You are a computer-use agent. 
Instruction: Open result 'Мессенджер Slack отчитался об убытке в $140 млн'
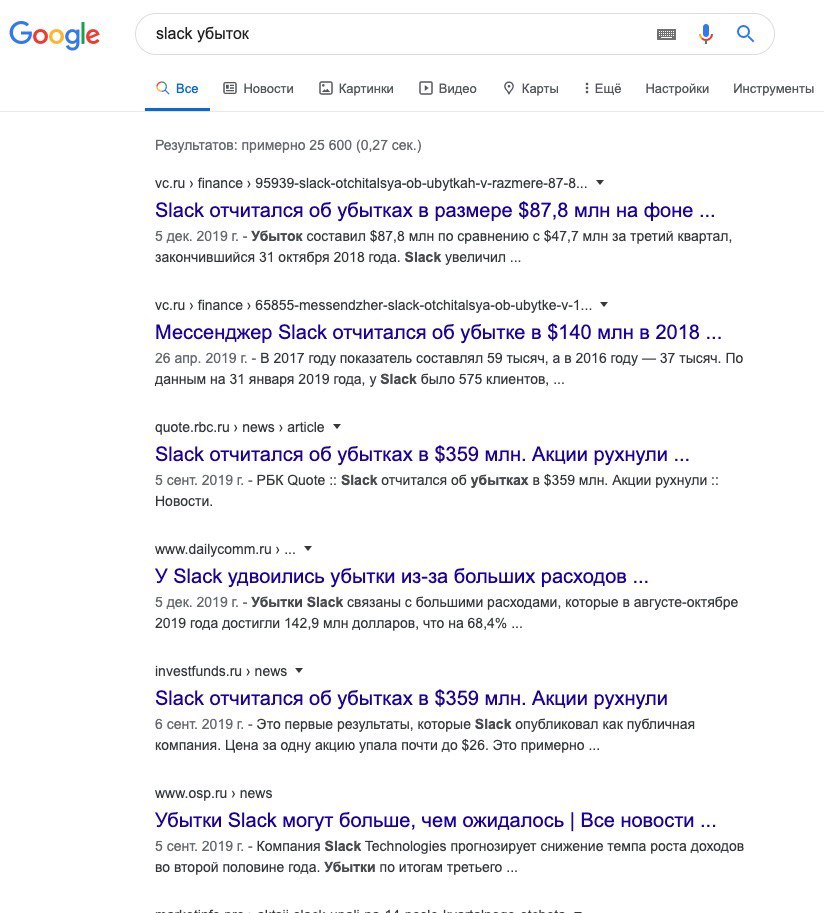tap(438, 332)
